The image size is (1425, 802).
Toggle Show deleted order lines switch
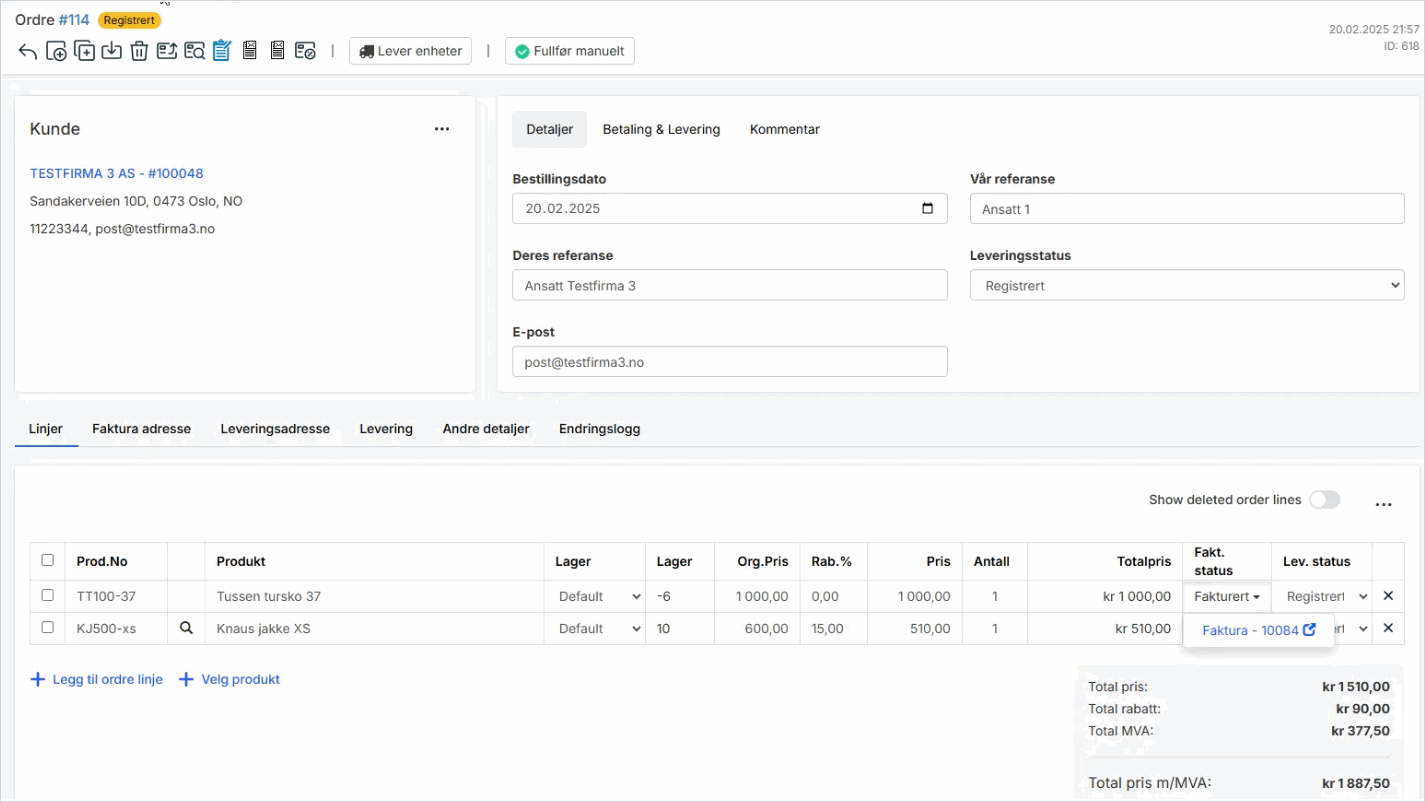click(x=1324, y=500)
